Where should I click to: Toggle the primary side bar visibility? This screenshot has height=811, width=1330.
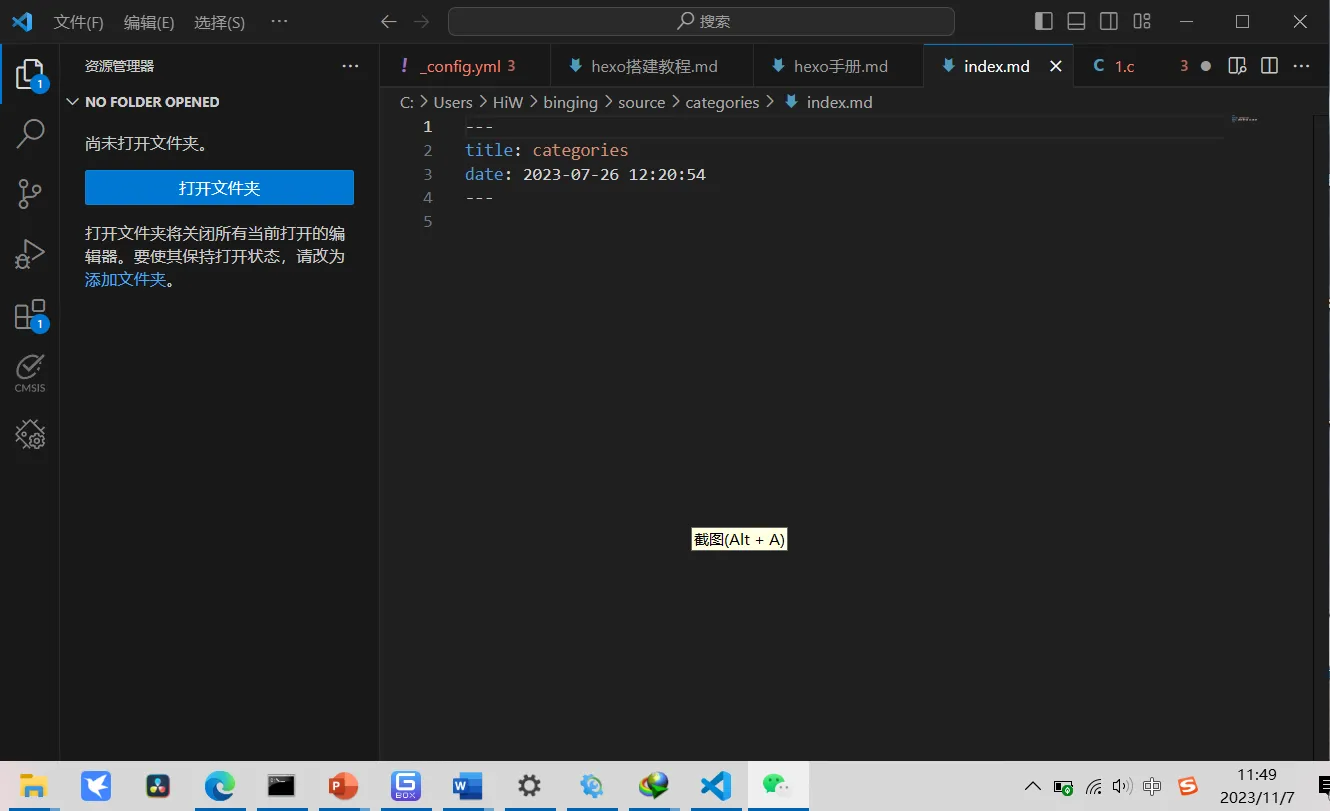click(1043, 21)
